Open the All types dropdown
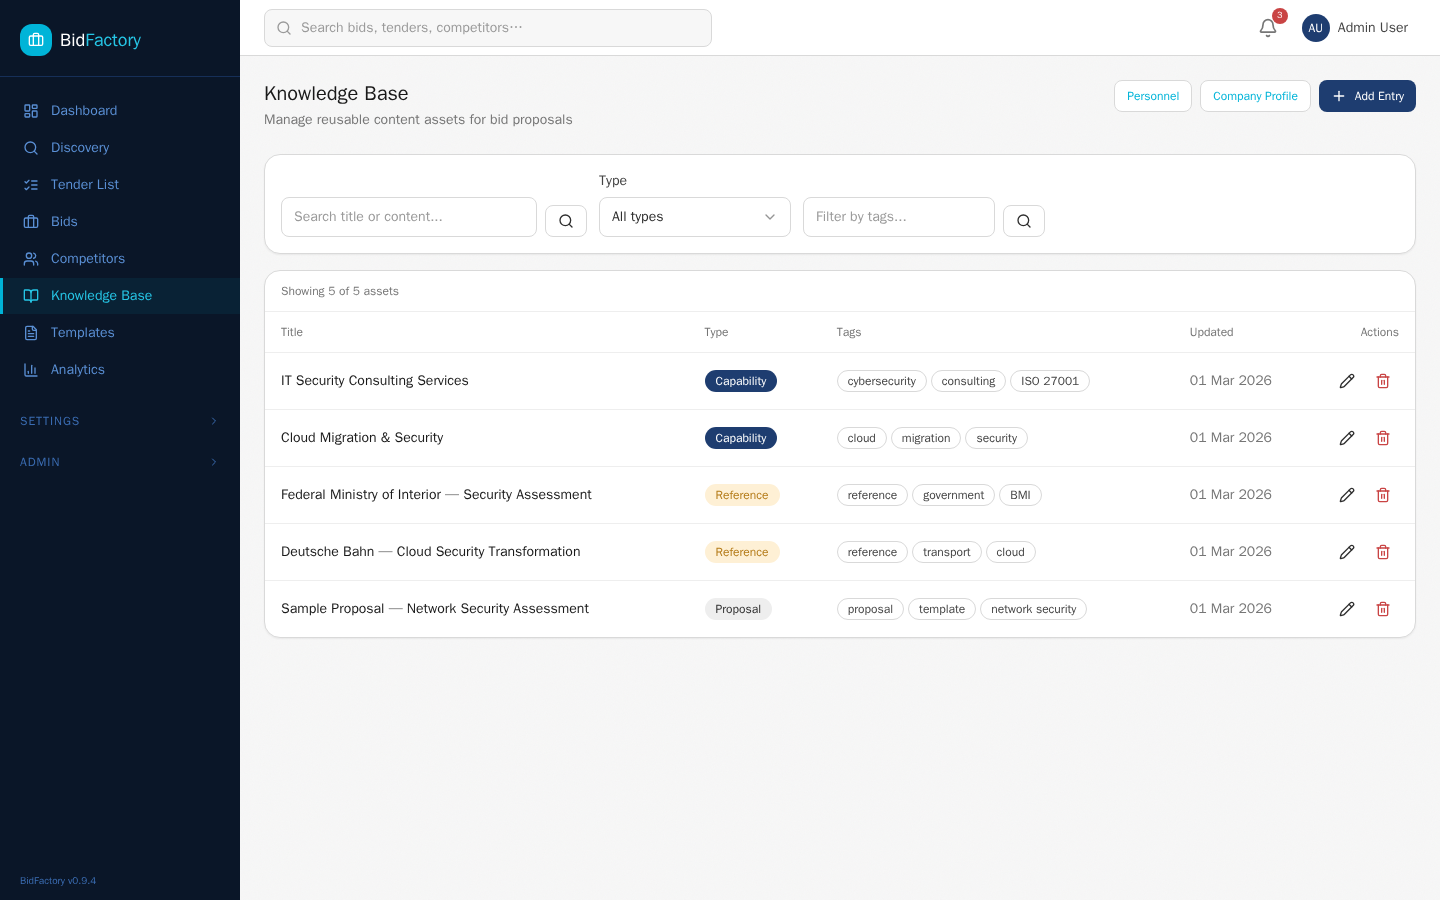The height and width of the screenshot is (900, 1440). (x=695, y=217)
